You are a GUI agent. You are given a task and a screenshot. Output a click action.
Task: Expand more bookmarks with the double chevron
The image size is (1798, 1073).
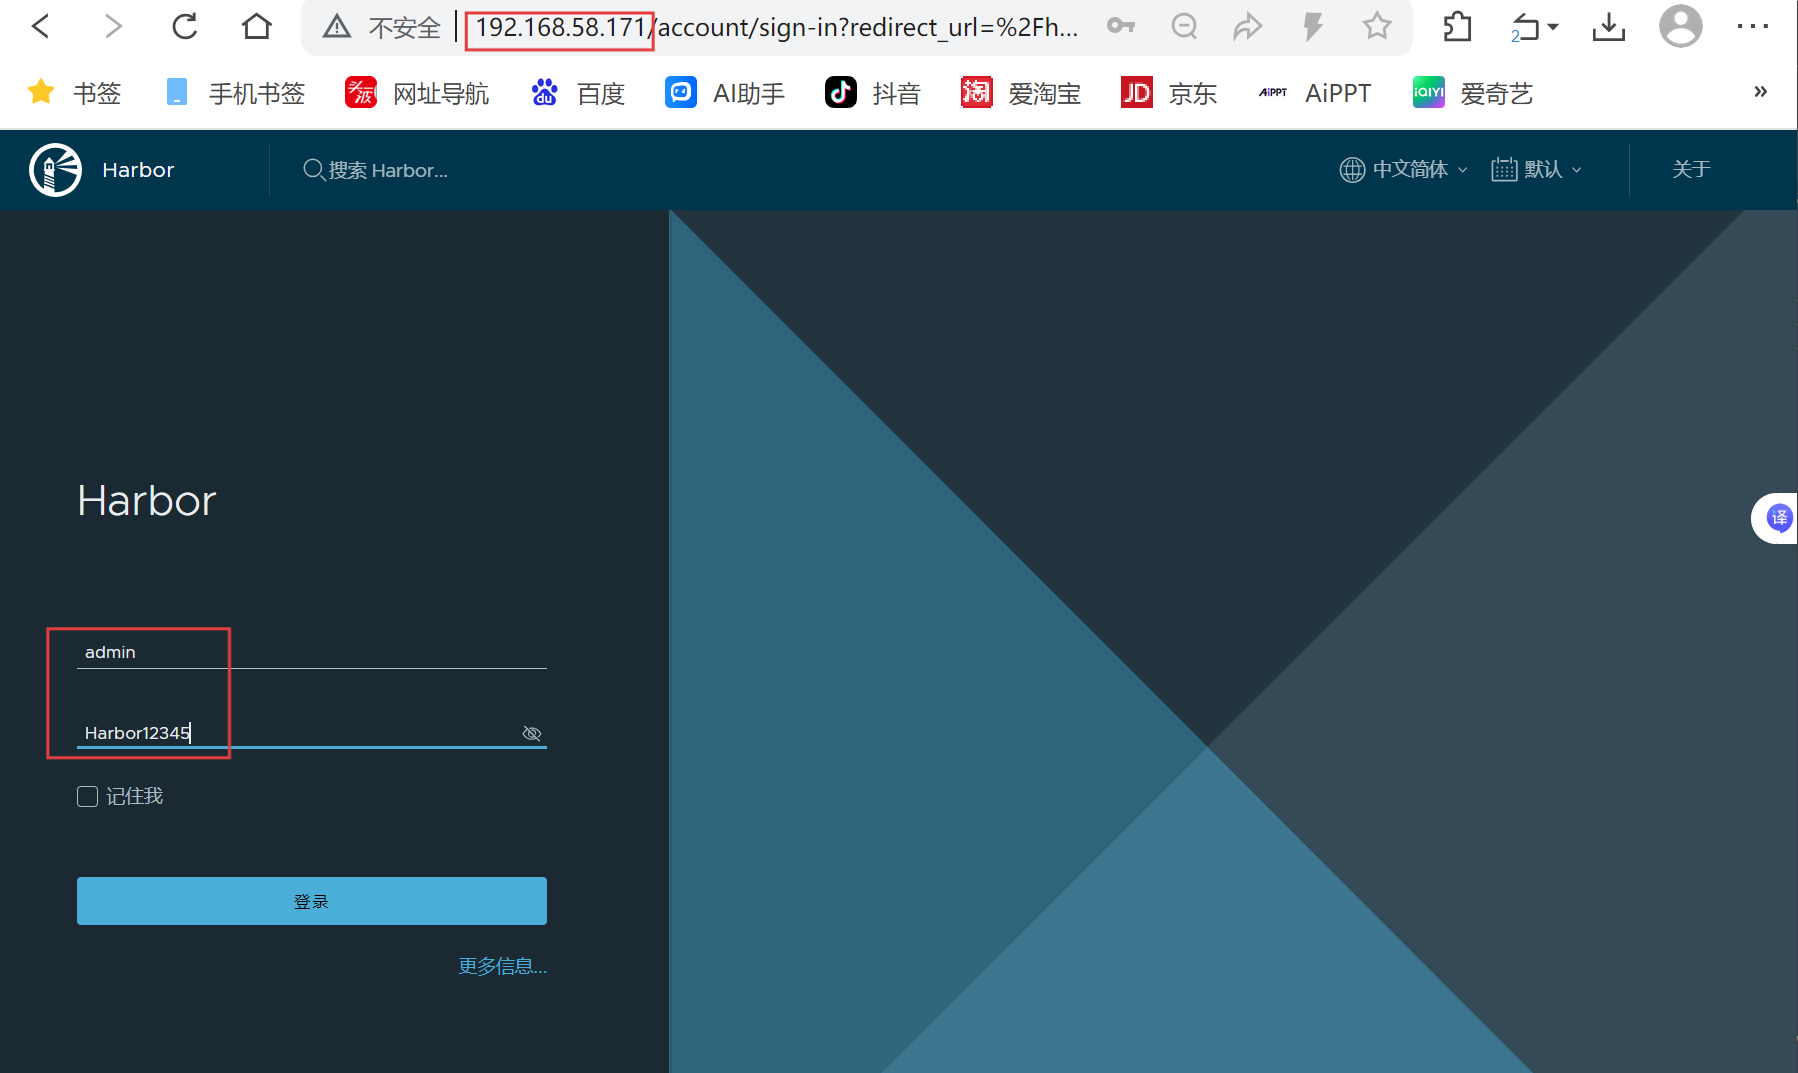(1760, 91)
